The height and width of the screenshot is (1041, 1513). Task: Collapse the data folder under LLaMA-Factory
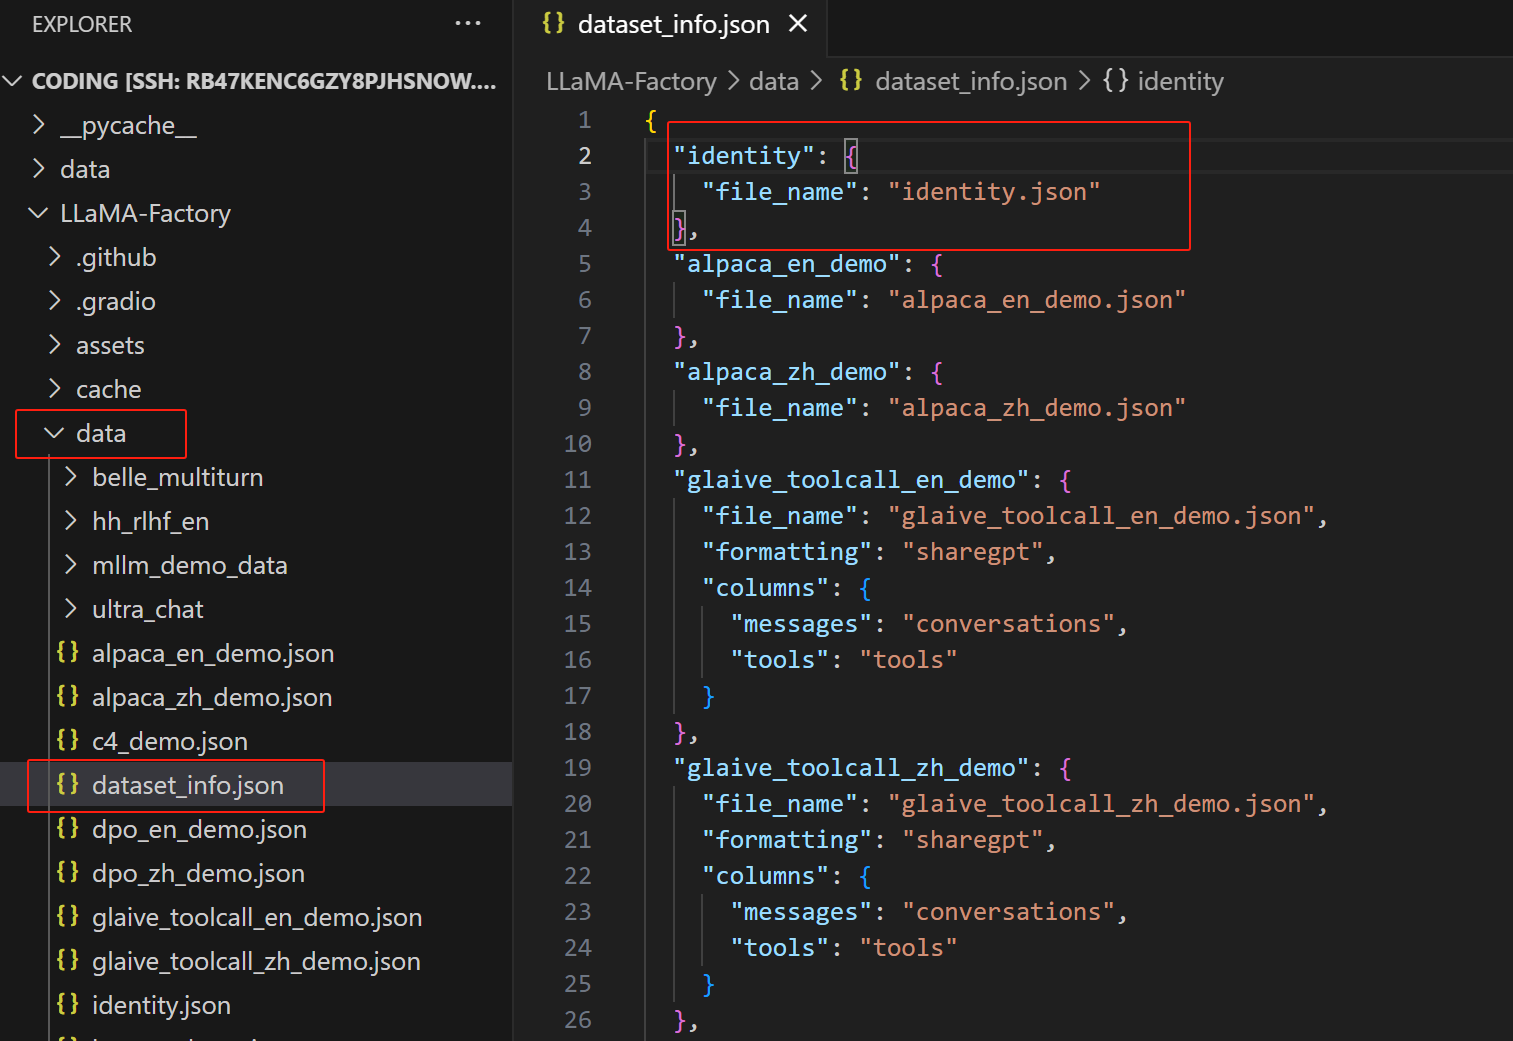click(55, 433)
